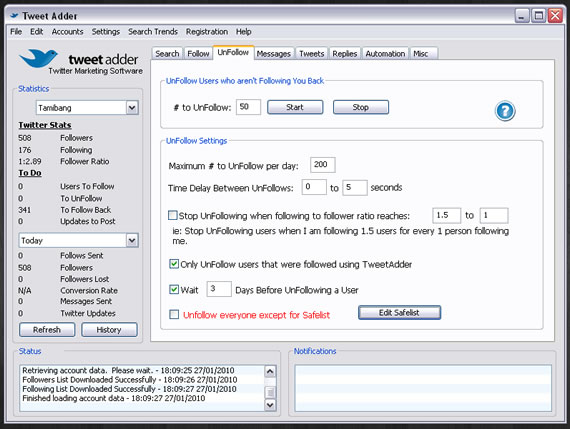Viewport: 570px width, 429px height.
Task: Click the maximum time delay field showing 5
Action: [x=355, y=187]
